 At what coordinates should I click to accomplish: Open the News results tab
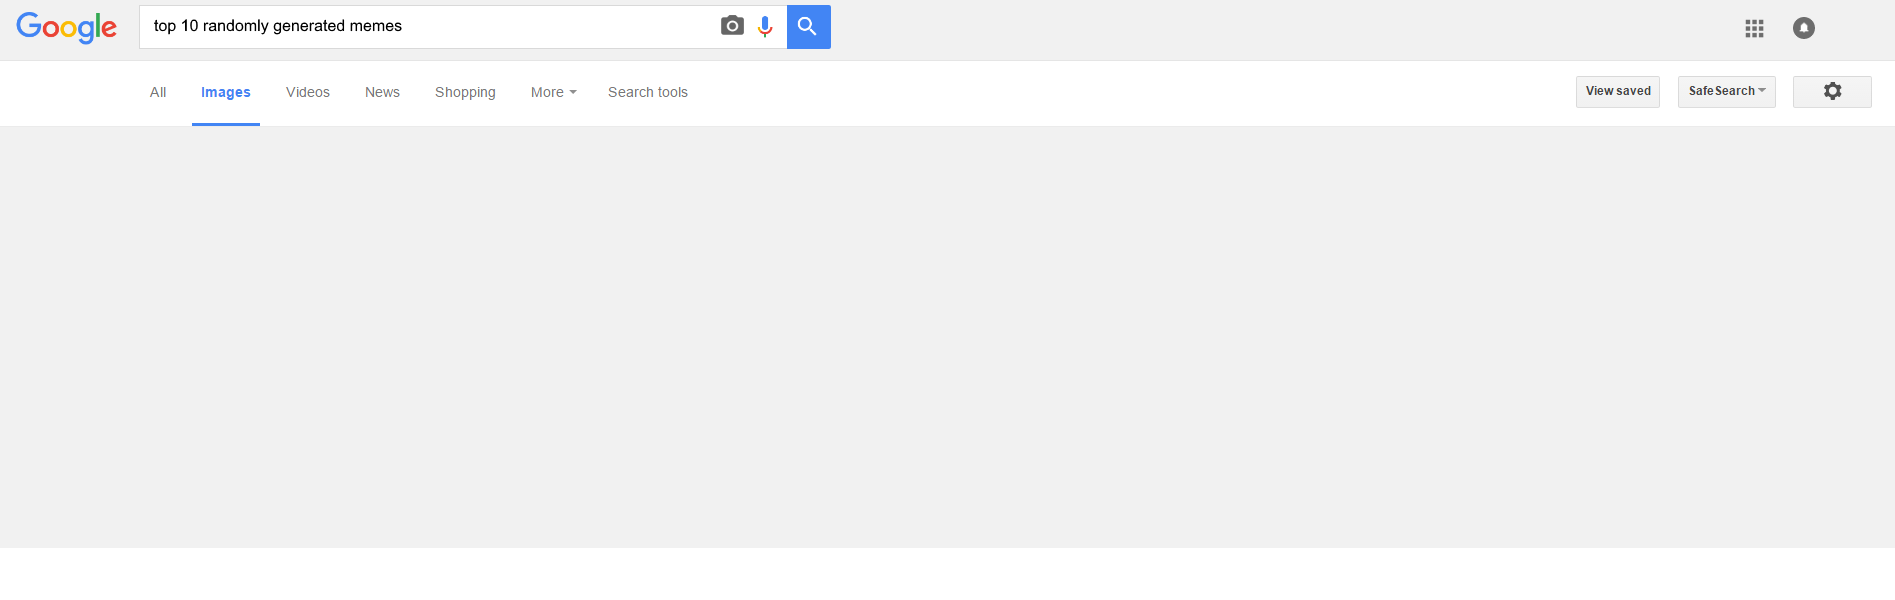[x=382, y=92]
